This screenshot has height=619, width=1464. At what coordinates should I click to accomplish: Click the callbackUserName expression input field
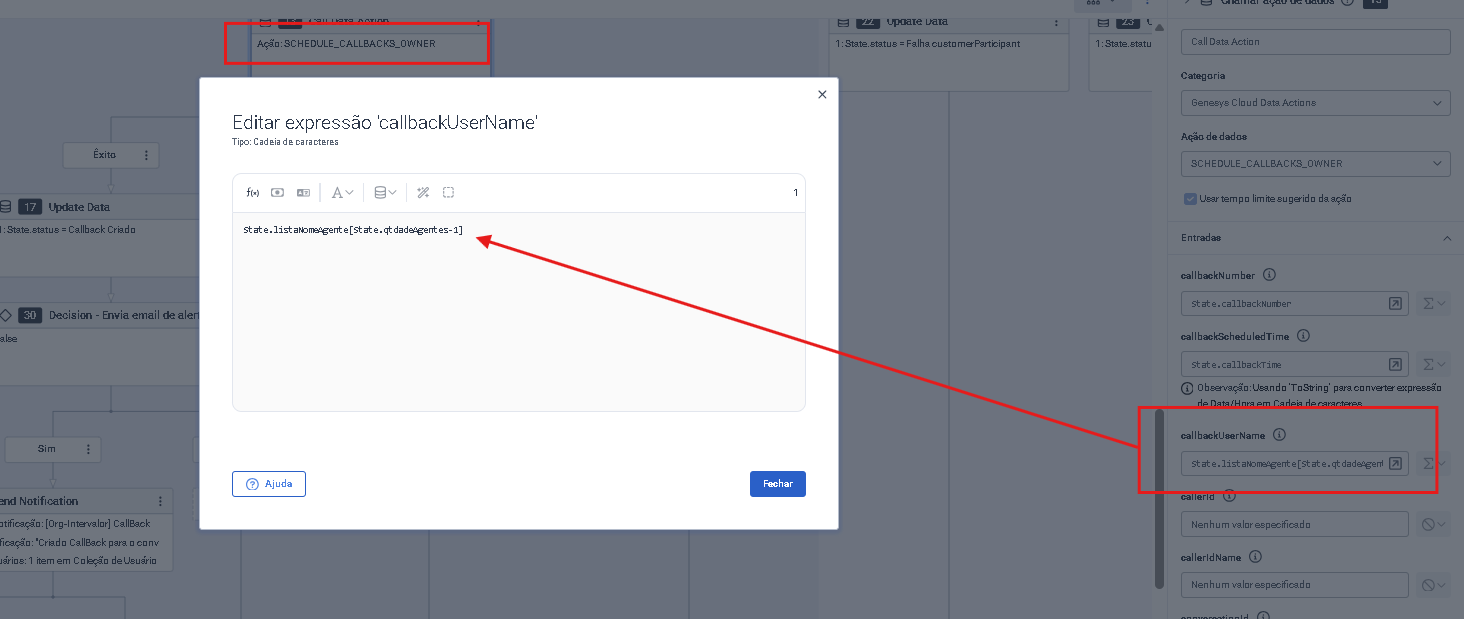pyautogui.click(x=1284, y=464)
